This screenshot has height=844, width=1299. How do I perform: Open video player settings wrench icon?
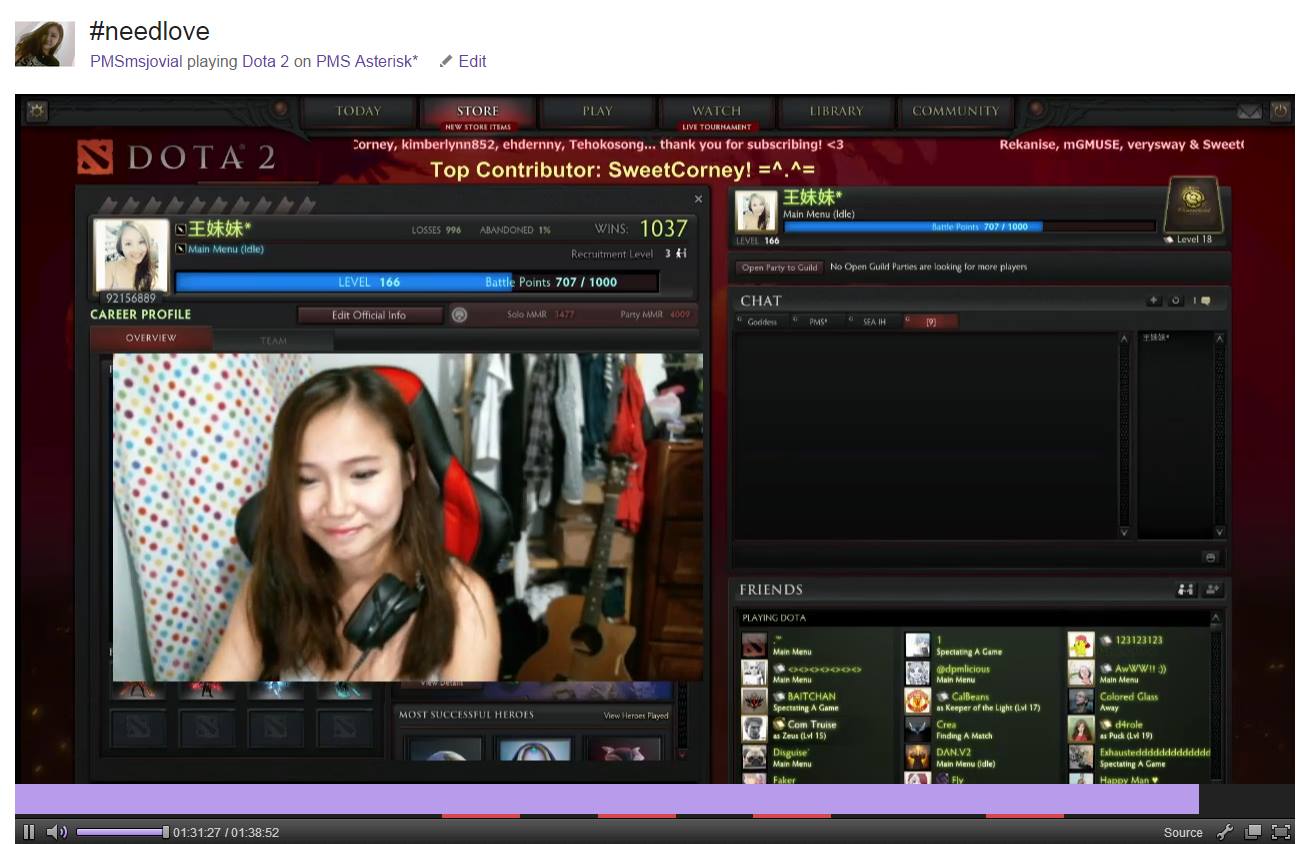point(1225,832)
